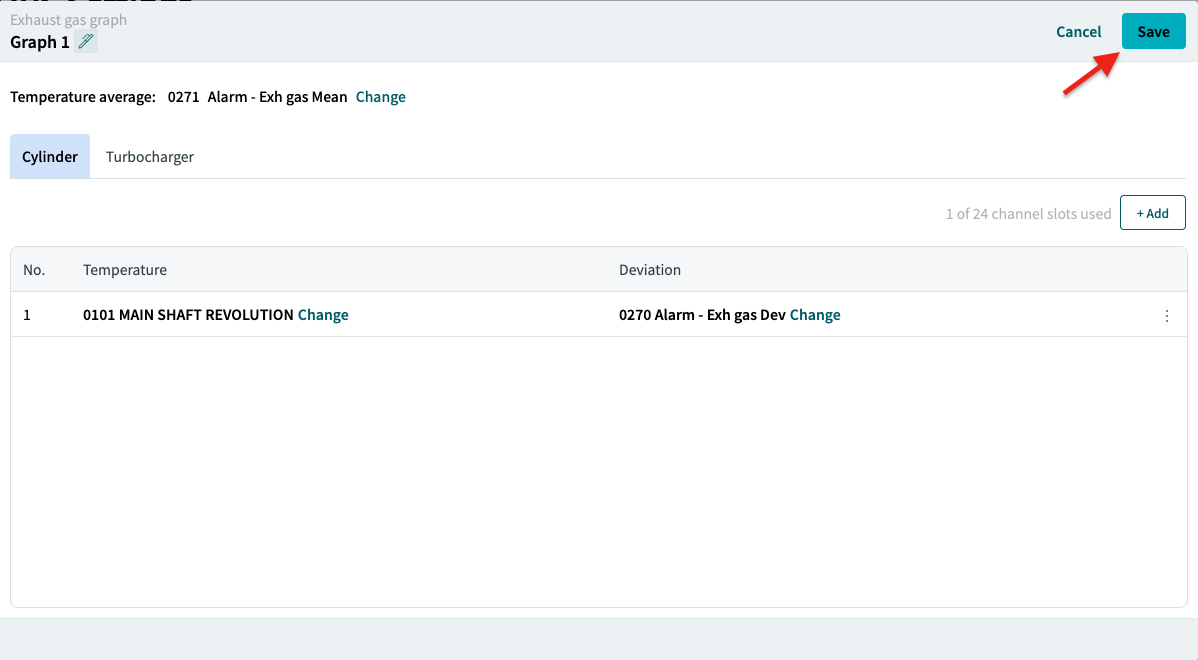The image size is (1198, 660).
Task: Change the 0101 MAIN SHAFT REVOLUTION channel
Action: coord(323,315)
